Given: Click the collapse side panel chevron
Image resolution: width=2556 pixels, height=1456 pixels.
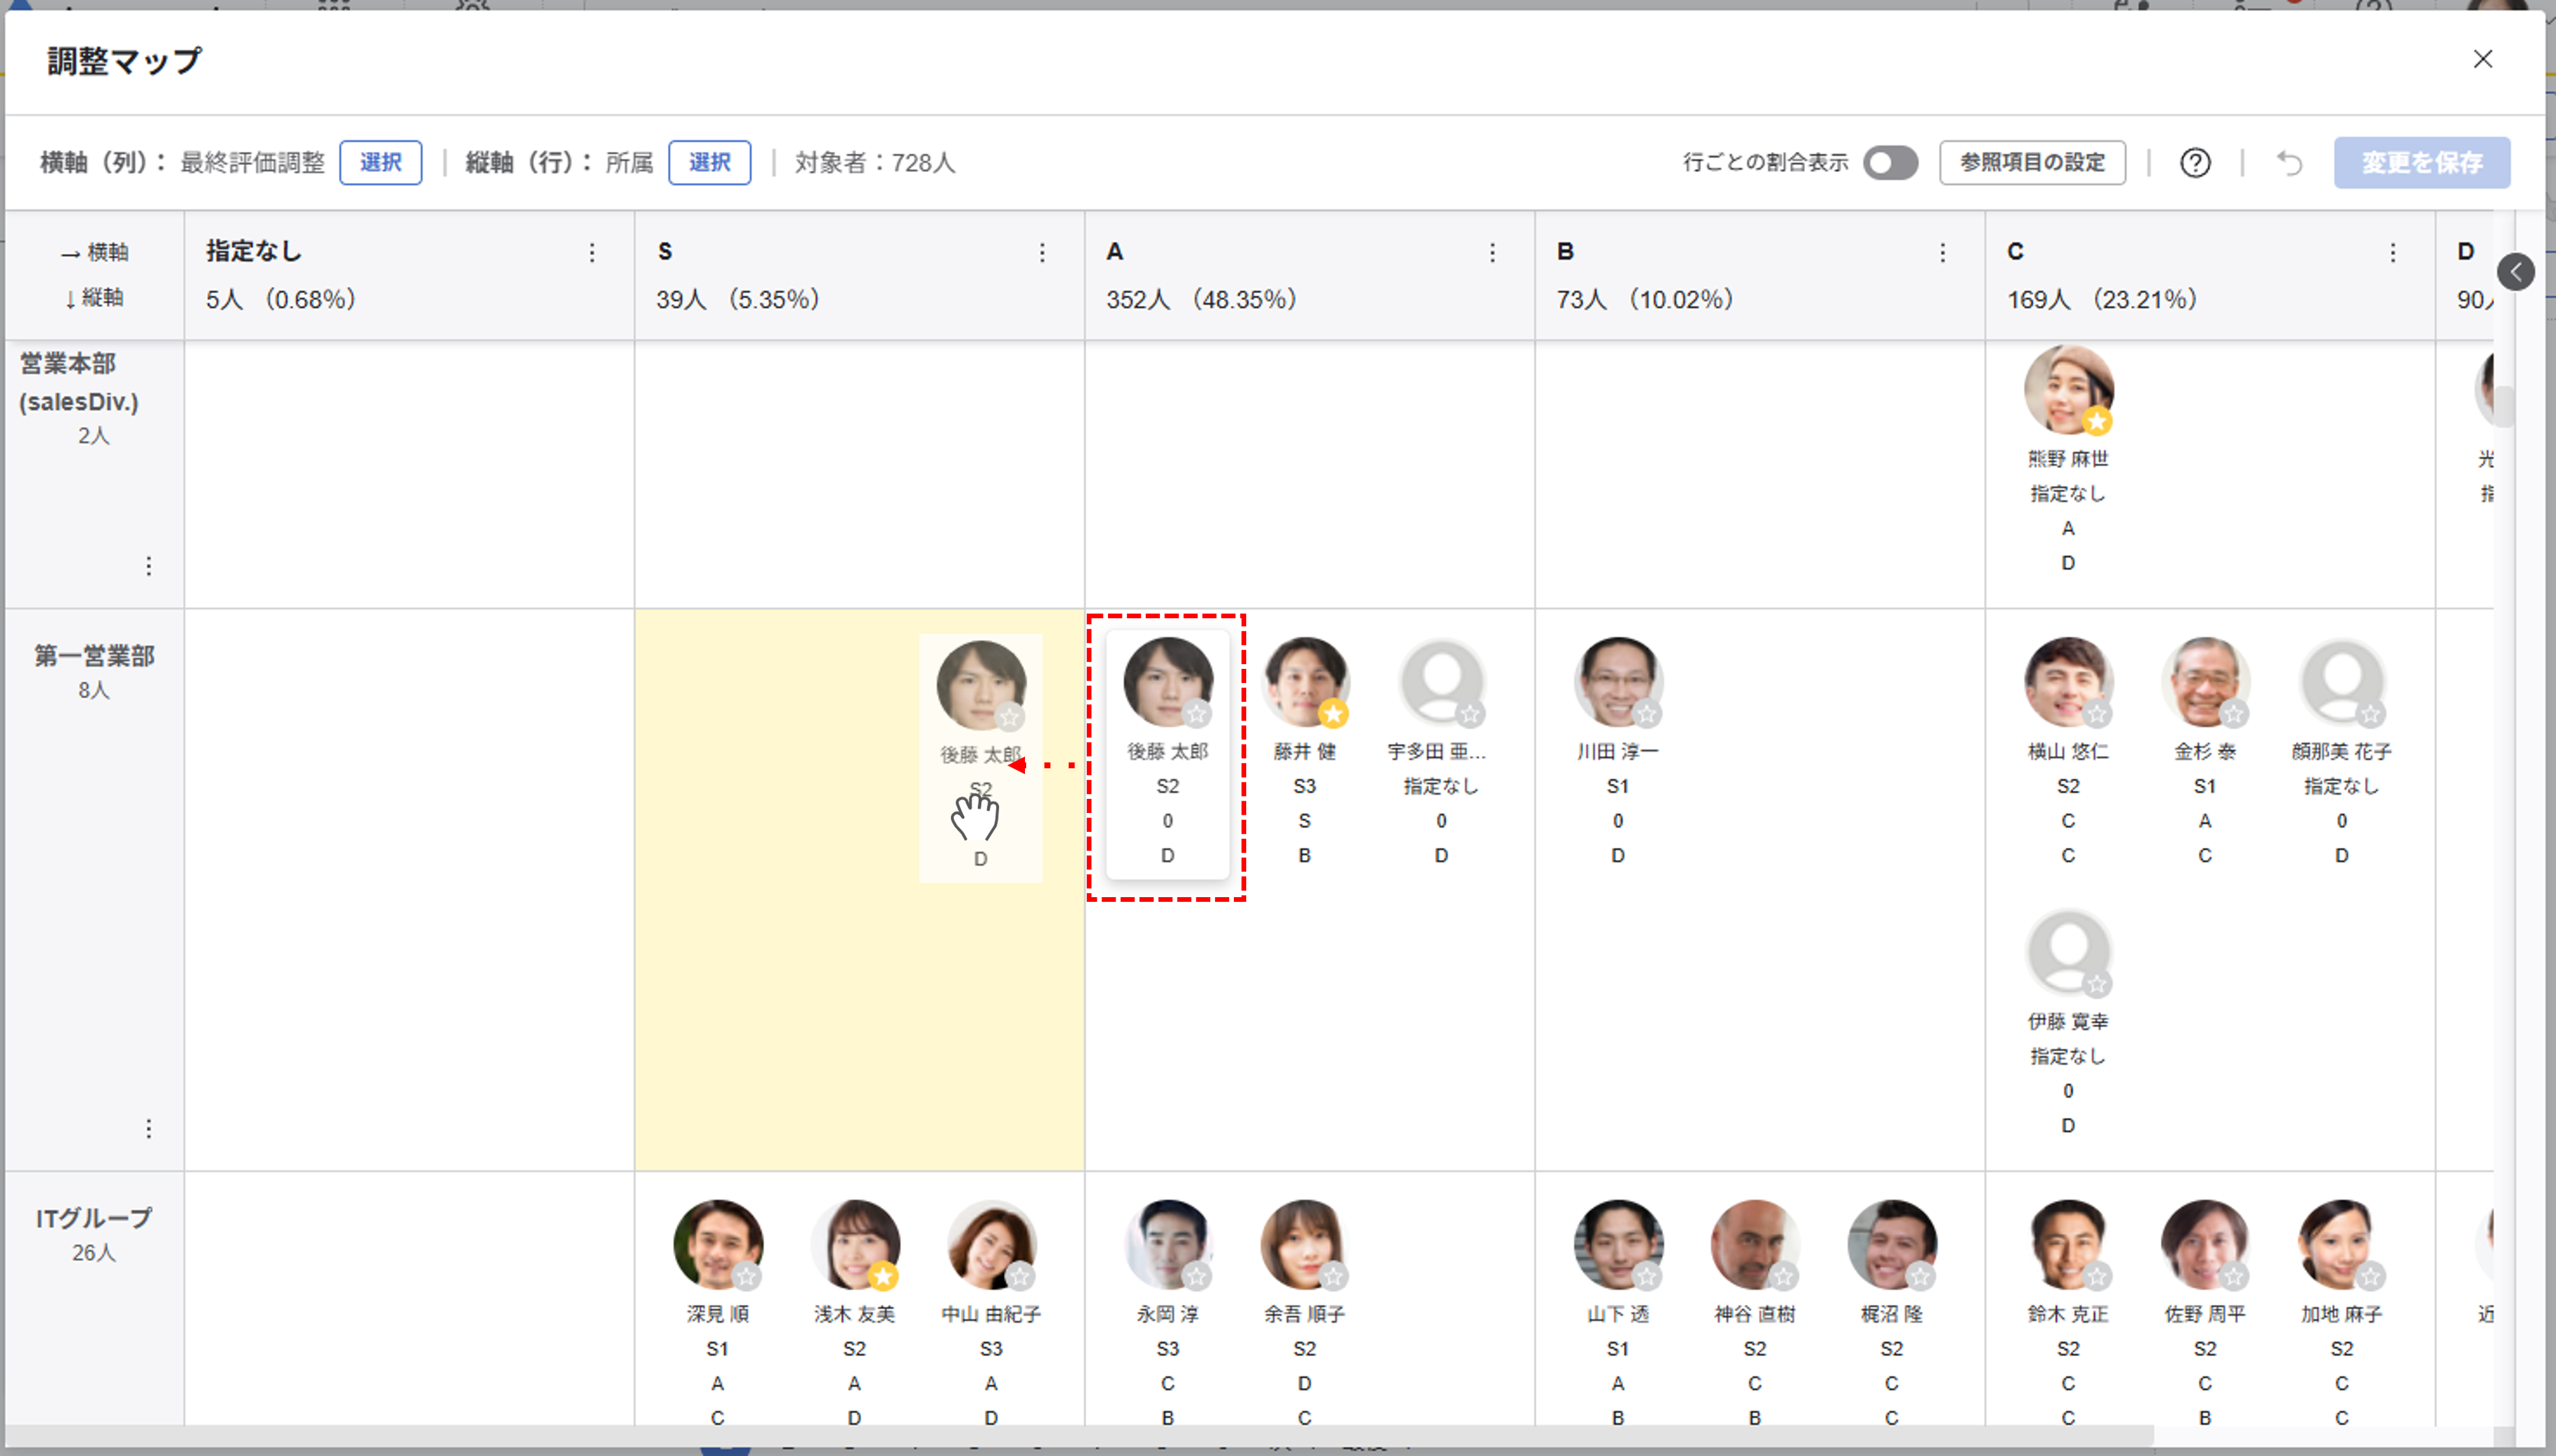Looking at the screenshot, I should tap(2515, 272).
